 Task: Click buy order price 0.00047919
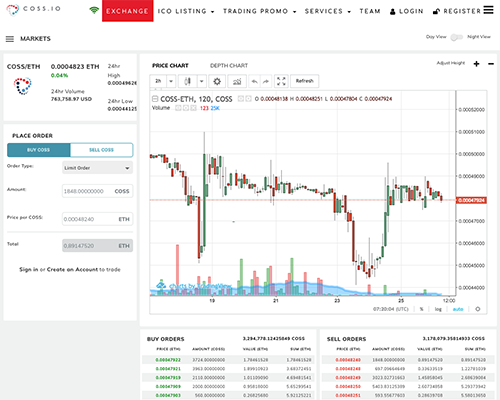168,378
